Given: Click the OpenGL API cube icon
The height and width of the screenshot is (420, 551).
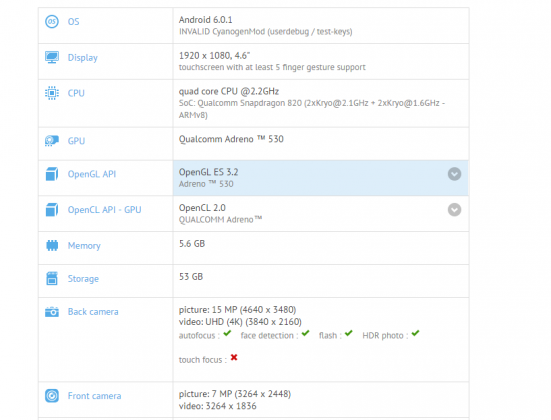Looking at the screenshot, I should coord(52,174).
